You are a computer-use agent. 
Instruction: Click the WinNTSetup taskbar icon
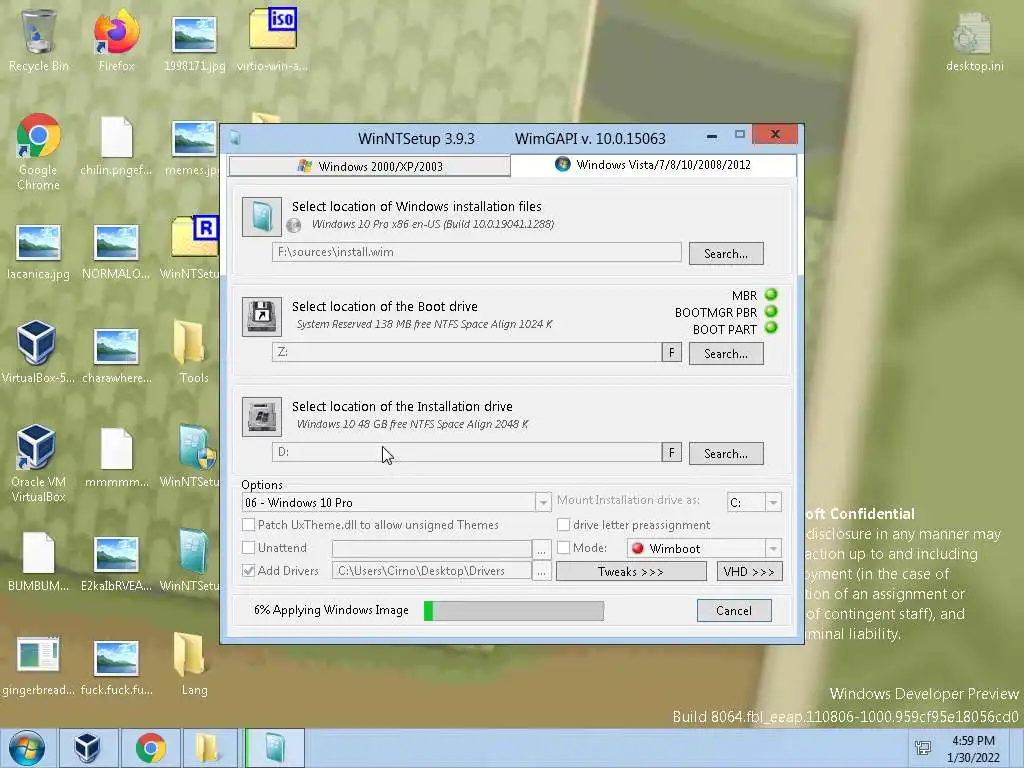275,748
